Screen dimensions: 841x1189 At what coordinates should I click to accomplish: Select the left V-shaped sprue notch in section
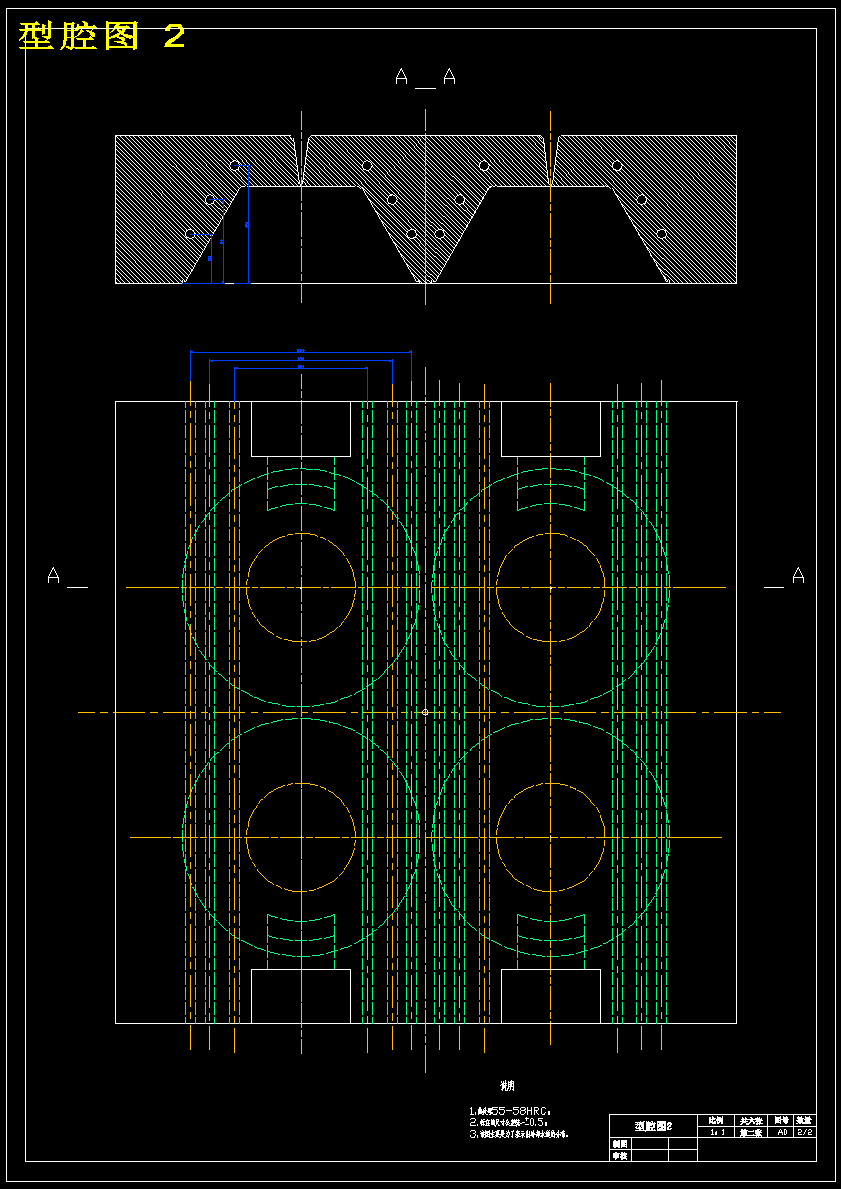[302, 159]
